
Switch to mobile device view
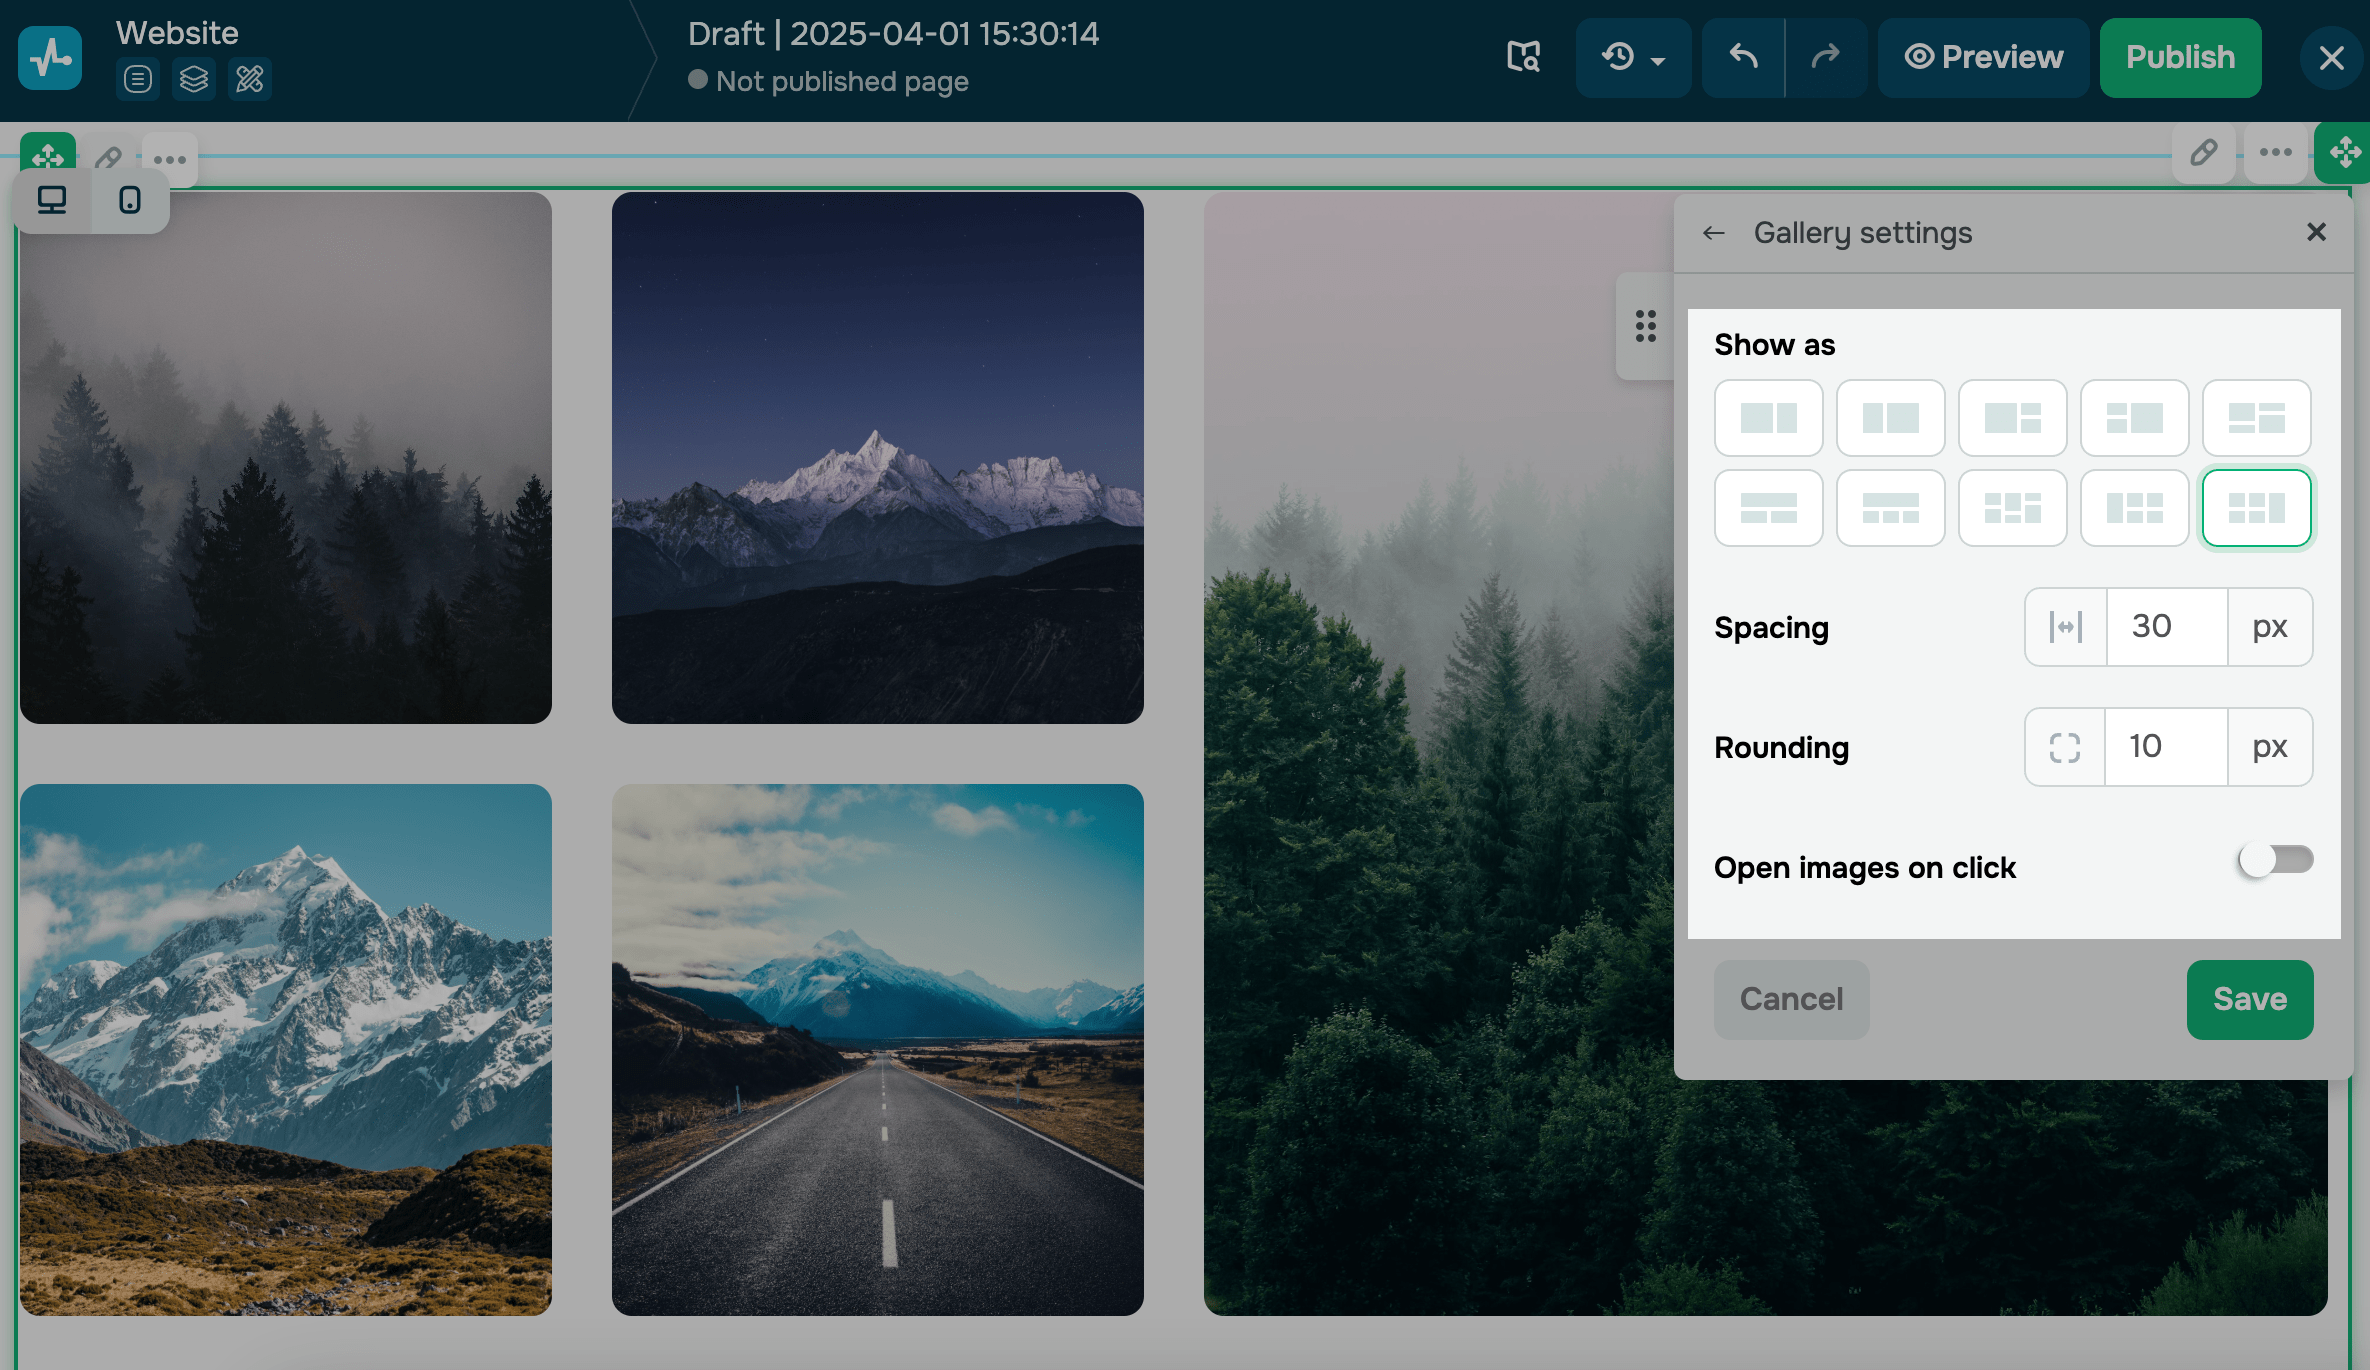pyautogui.click(x=130, y=201)
